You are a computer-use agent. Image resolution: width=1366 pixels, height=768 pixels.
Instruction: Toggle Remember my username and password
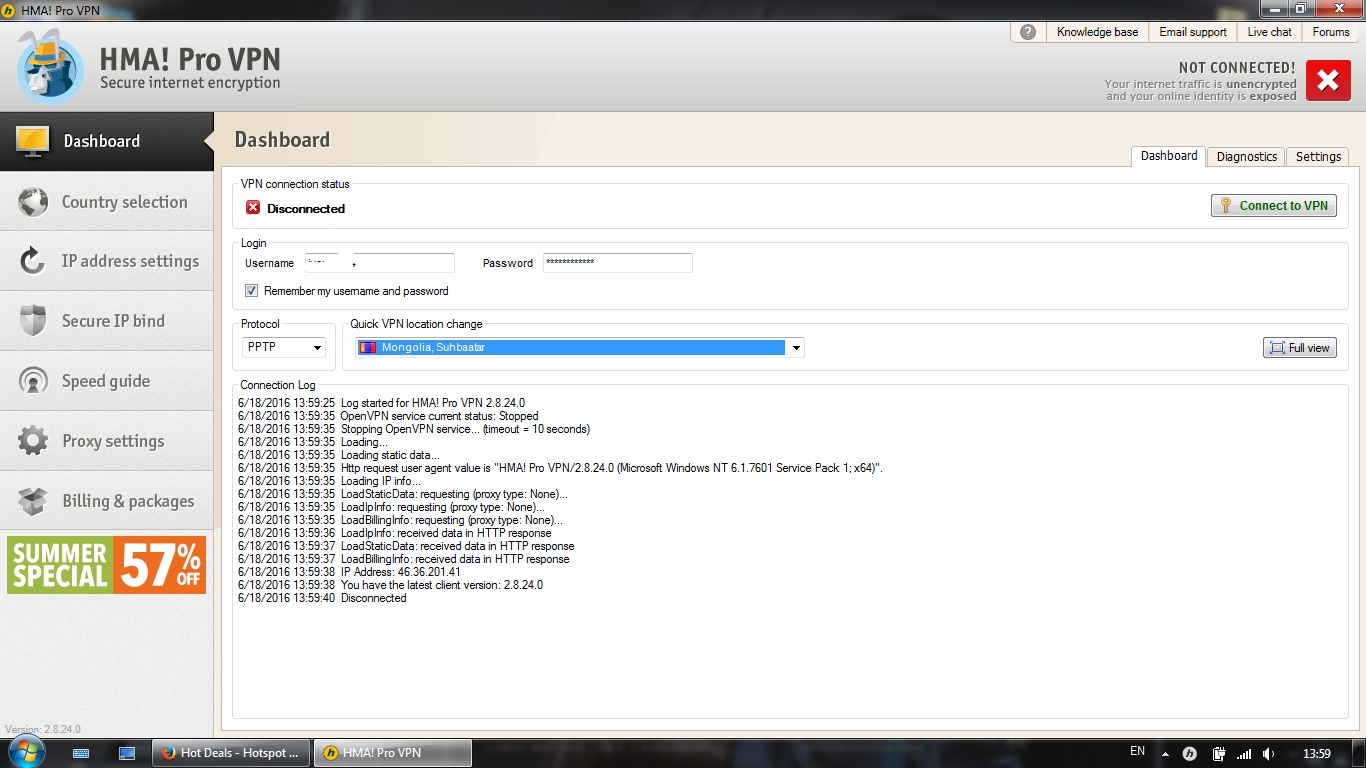(252, 291)
